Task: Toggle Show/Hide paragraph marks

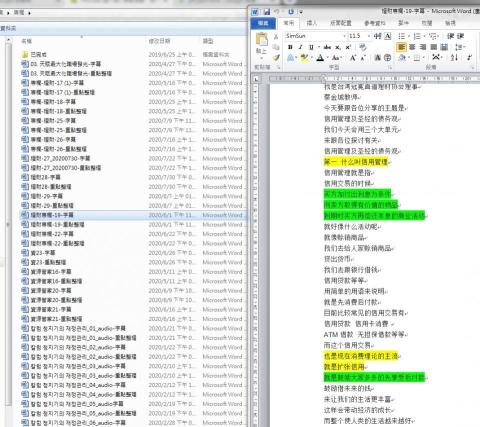Action: [x=469, y=58]
